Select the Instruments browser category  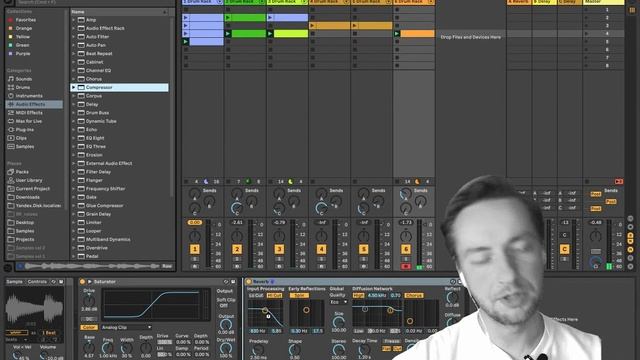click(29, 96)
